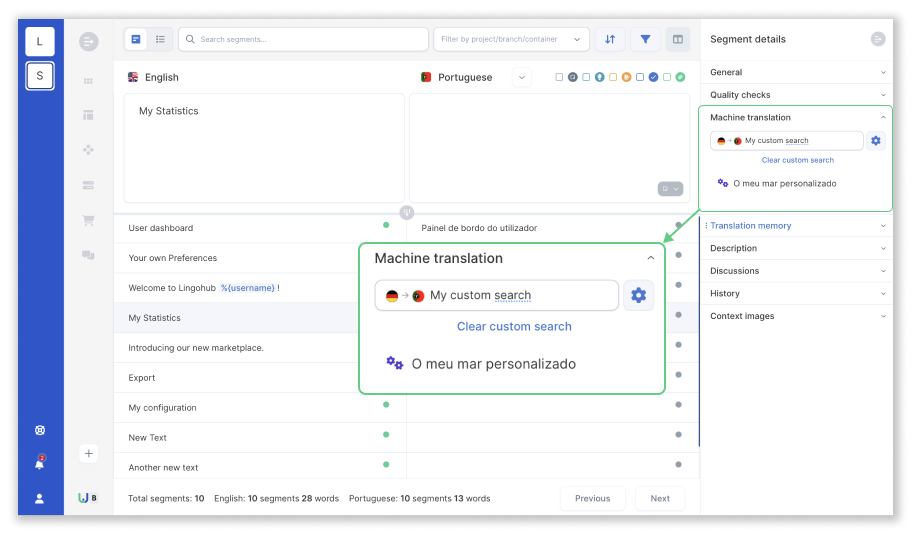
Task: Click the magnifier icon in search box
Action: [190, 39]
